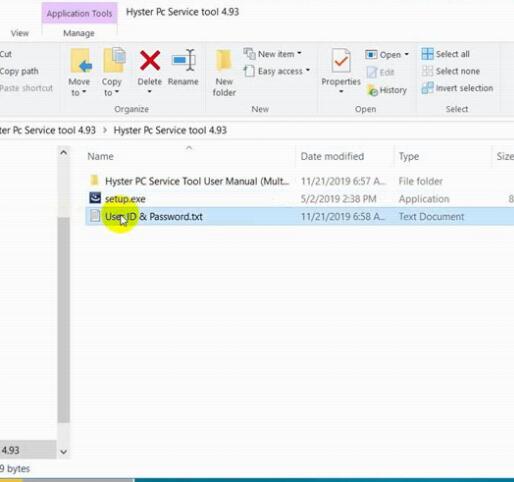Expand the Open dropdown arrow
Screen dimensions: 514x482
click(406, 54)
